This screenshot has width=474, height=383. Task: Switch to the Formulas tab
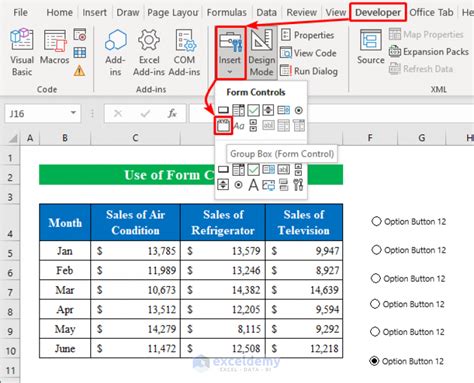(x=227, y=13)
